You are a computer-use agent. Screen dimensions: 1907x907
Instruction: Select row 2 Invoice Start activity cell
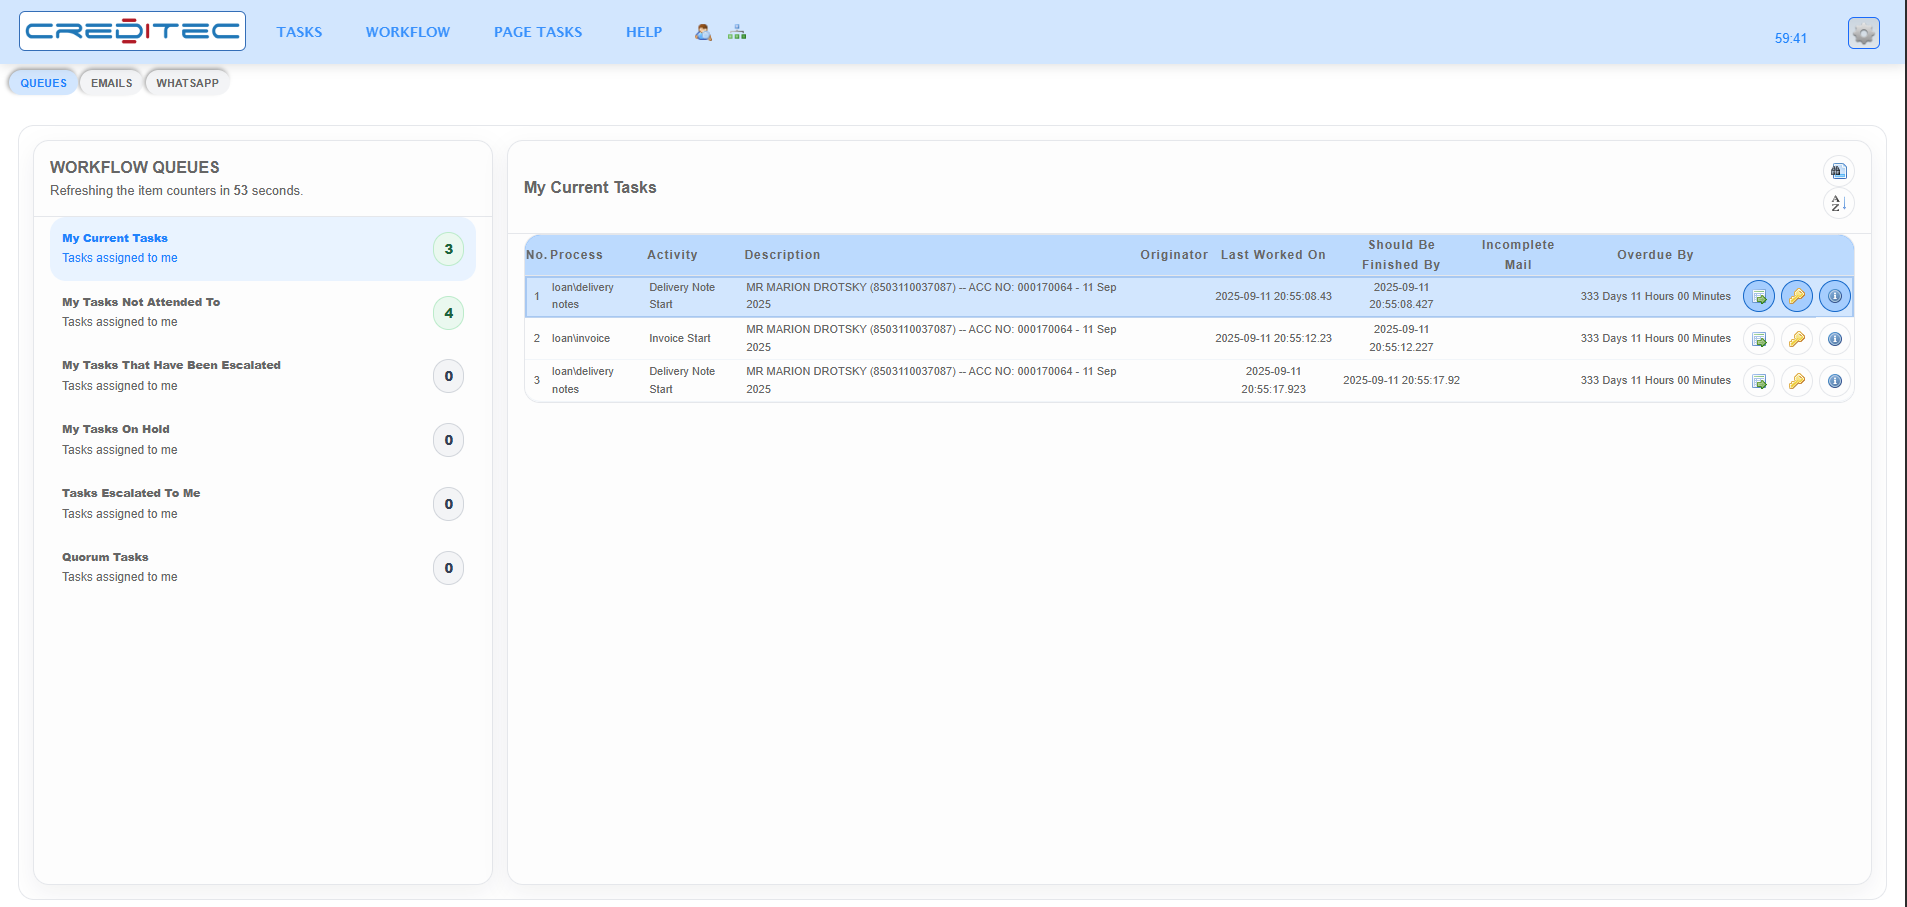click(680, 339)
